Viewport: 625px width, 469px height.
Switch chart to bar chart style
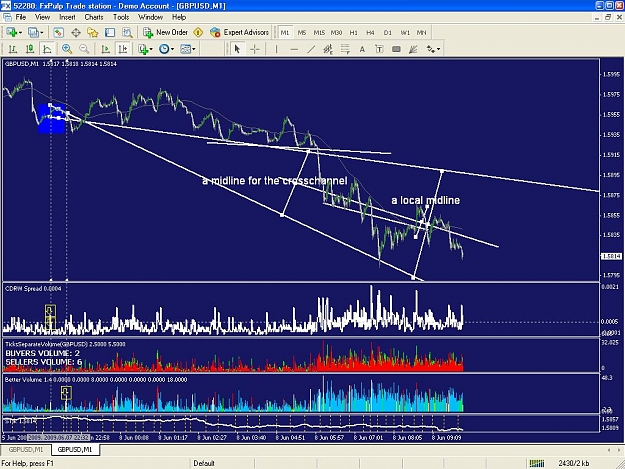pyautogui.click(x=13, y=49)
